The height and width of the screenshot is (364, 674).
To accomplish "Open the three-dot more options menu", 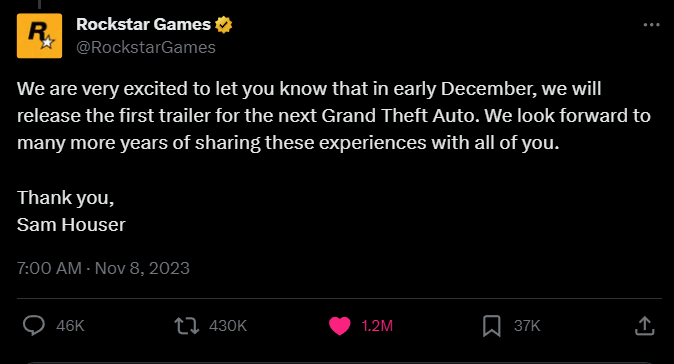I will (x=651, y=25).
